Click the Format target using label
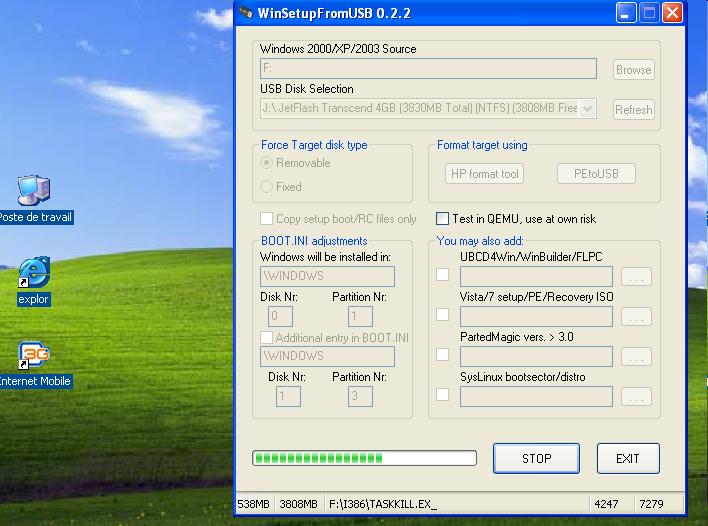 (x=482, y=145)
